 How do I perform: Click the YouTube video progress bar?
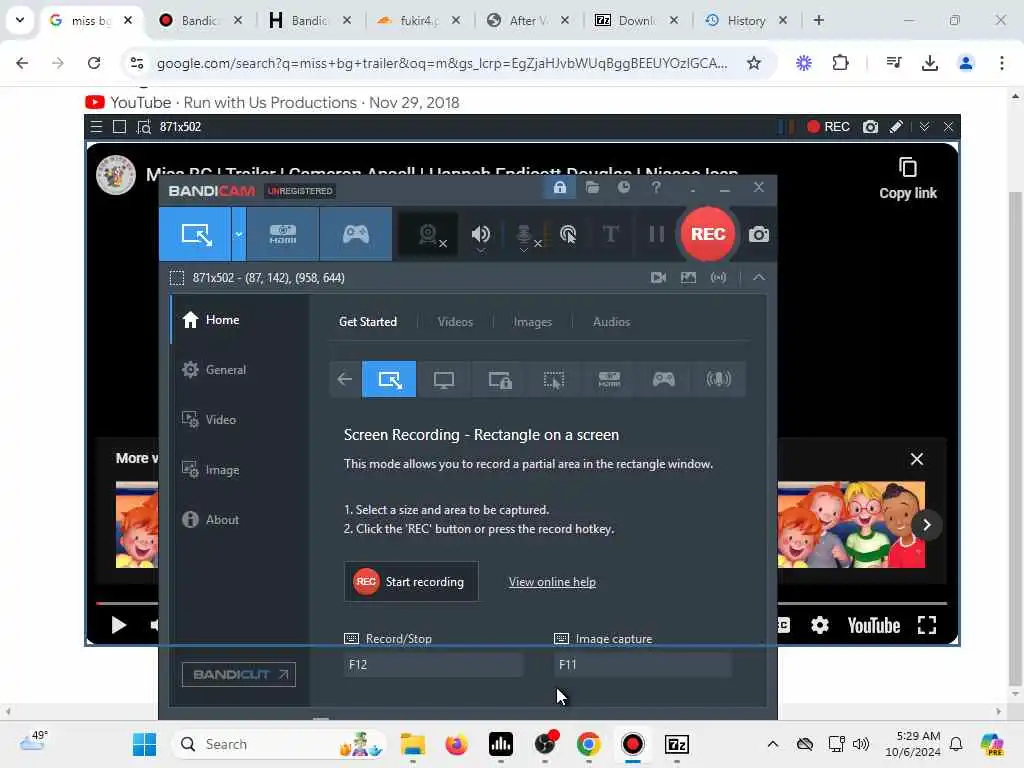521,603
